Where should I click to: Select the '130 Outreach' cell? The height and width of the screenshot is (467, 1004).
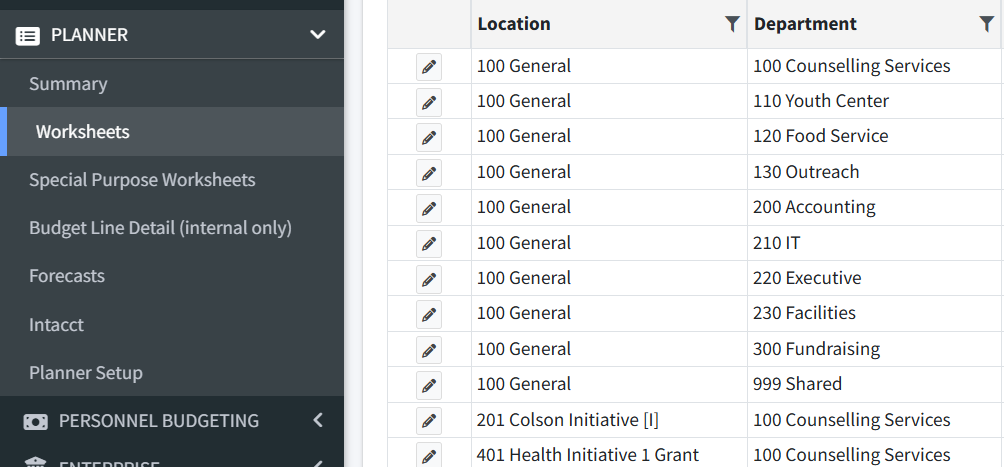[874, 172]
